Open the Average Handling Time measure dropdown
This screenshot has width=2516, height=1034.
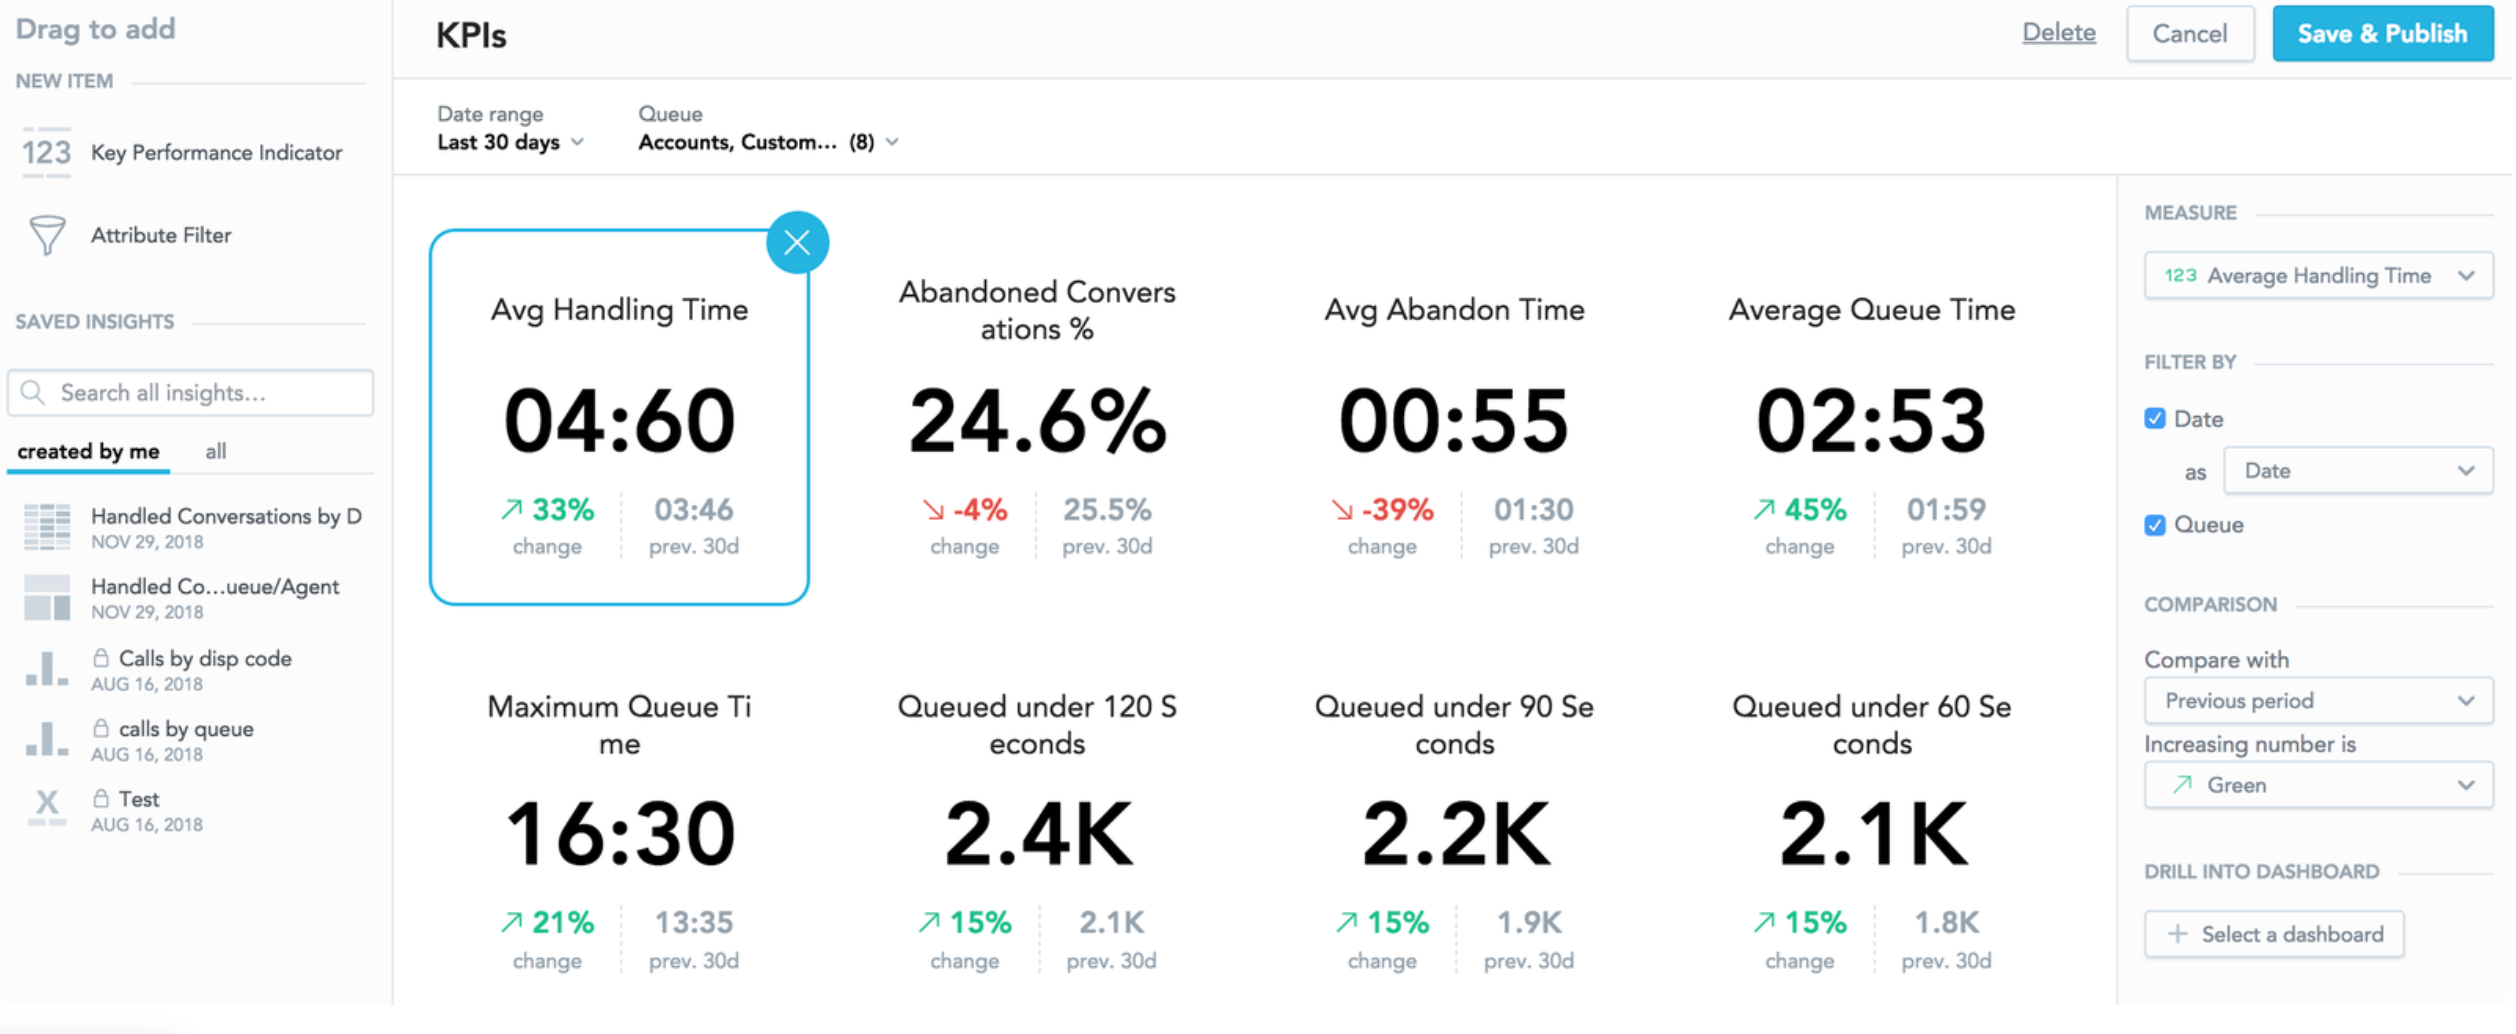[2316, 276]
